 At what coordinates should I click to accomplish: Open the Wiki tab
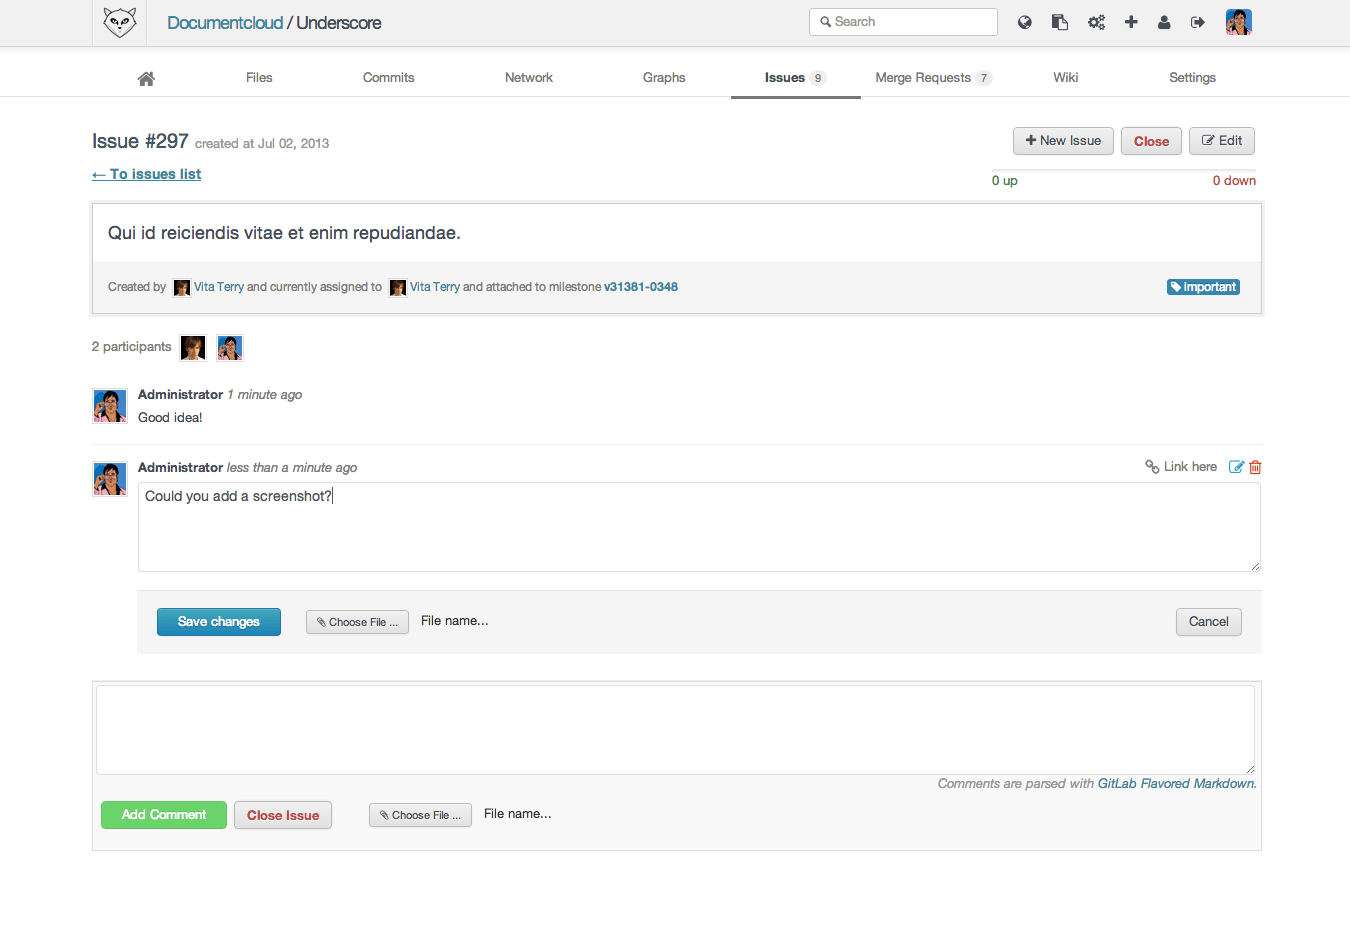pyautogui.click(x=1065, y=78)
